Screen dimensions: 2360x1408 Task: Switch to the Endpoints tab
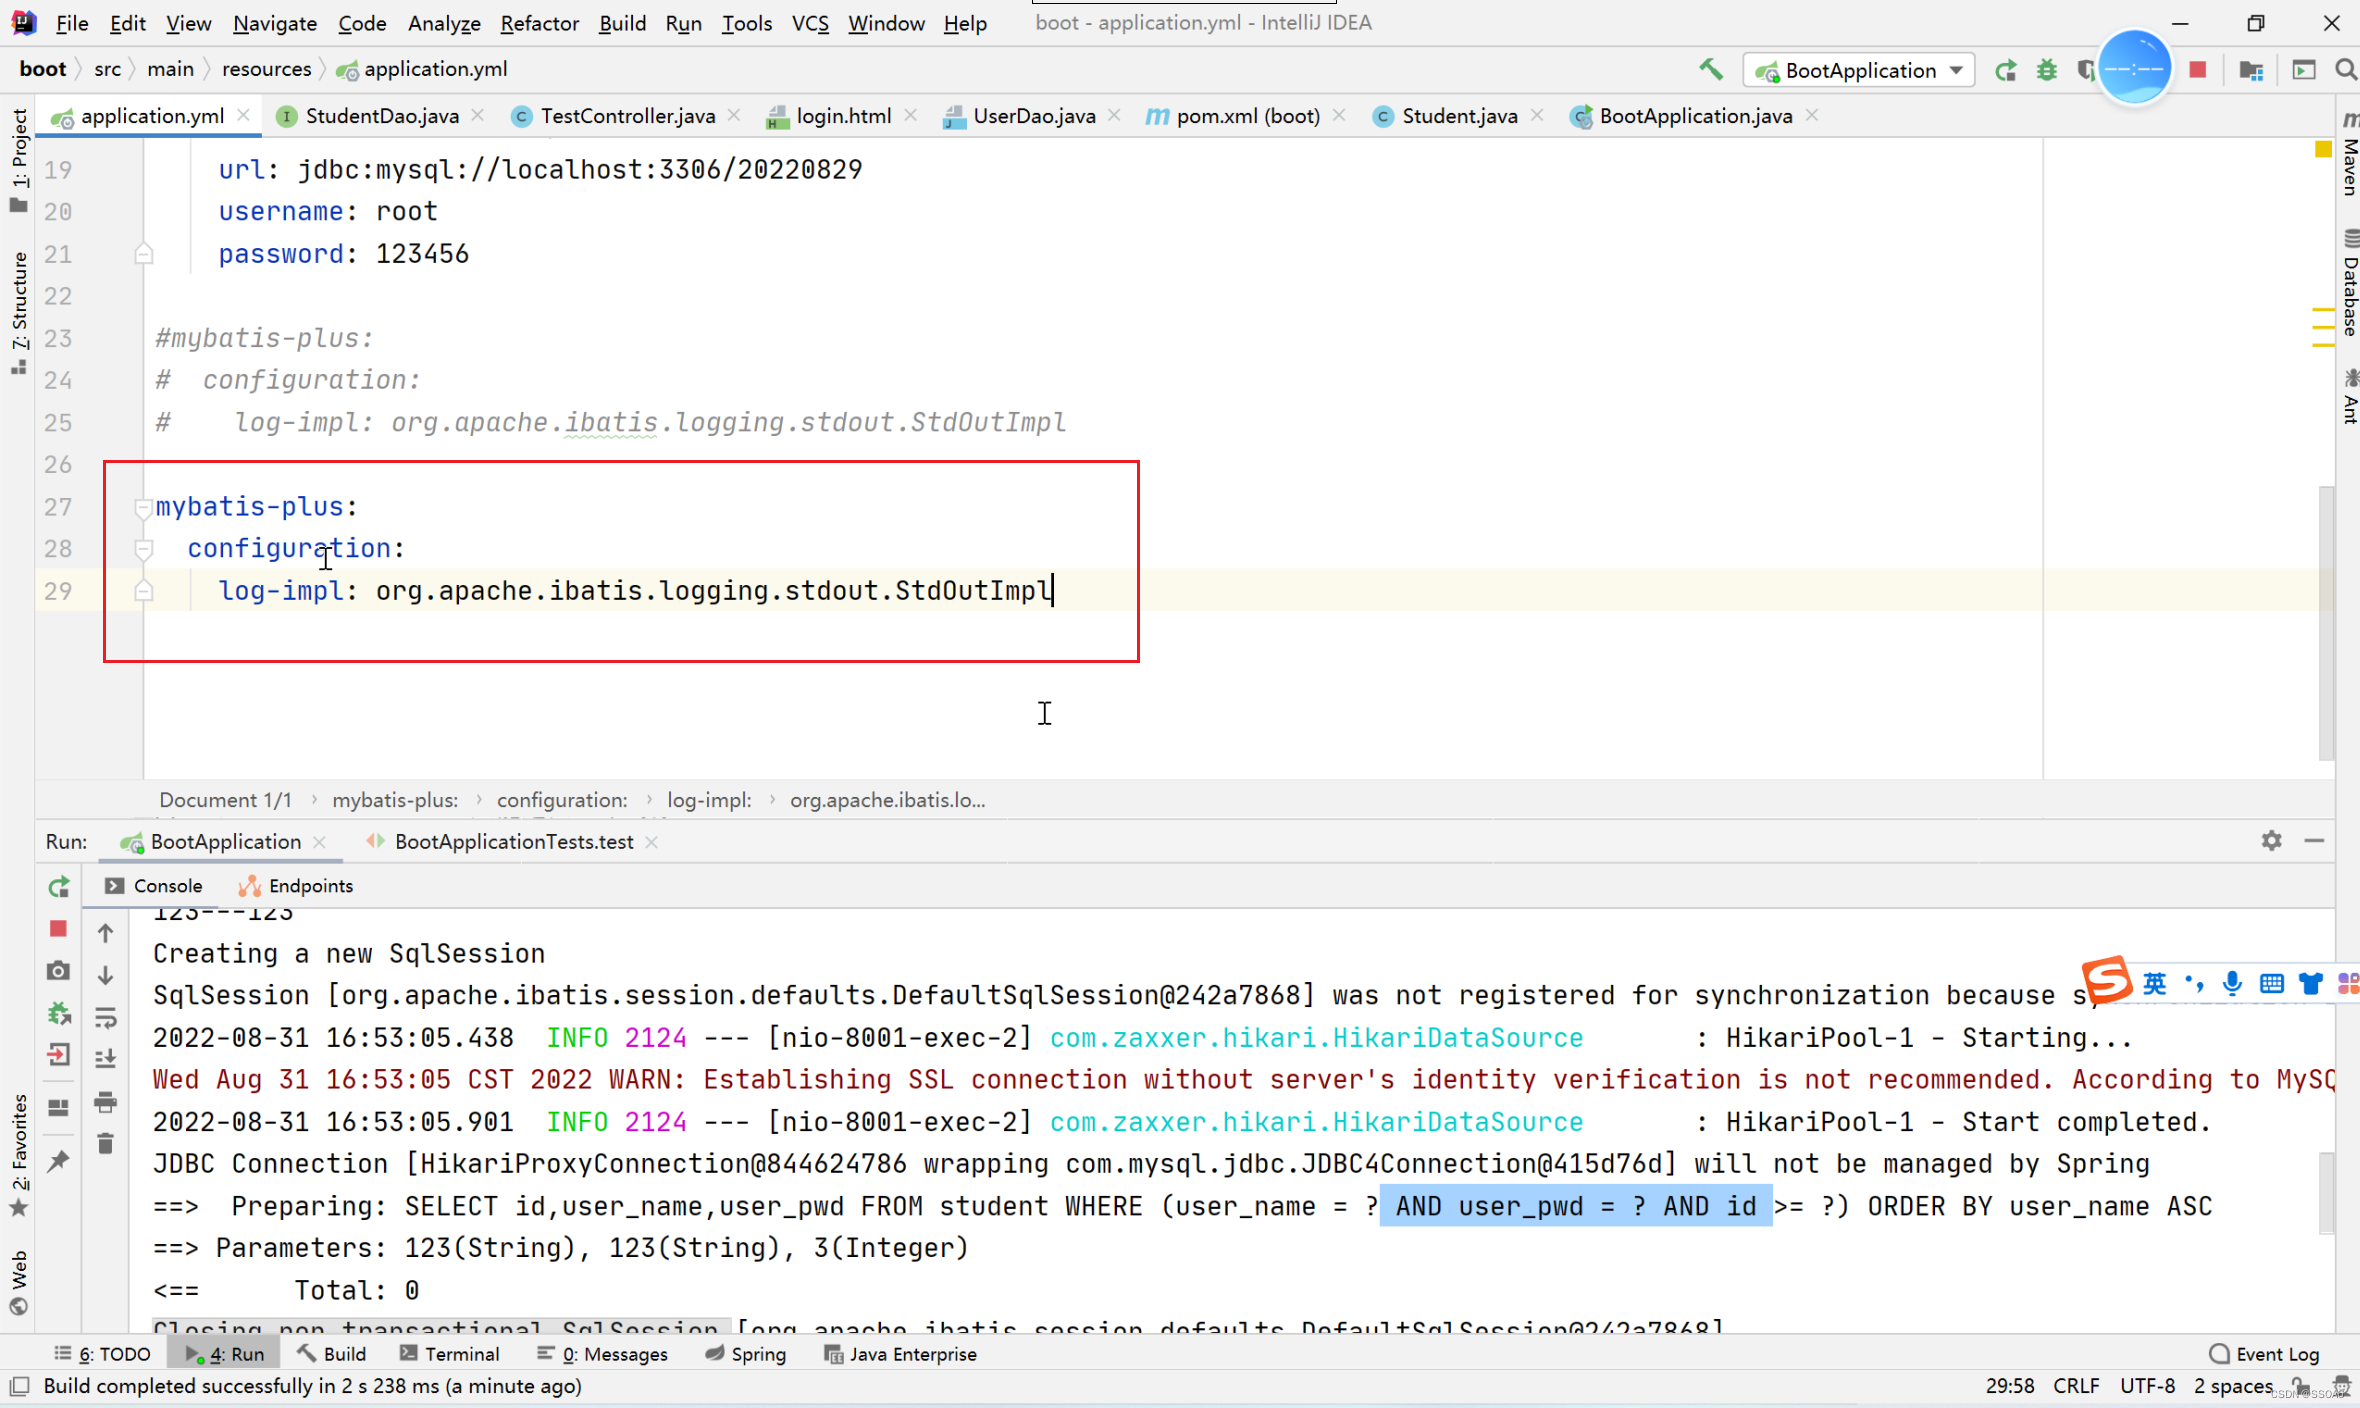click(x=296, y=886)
